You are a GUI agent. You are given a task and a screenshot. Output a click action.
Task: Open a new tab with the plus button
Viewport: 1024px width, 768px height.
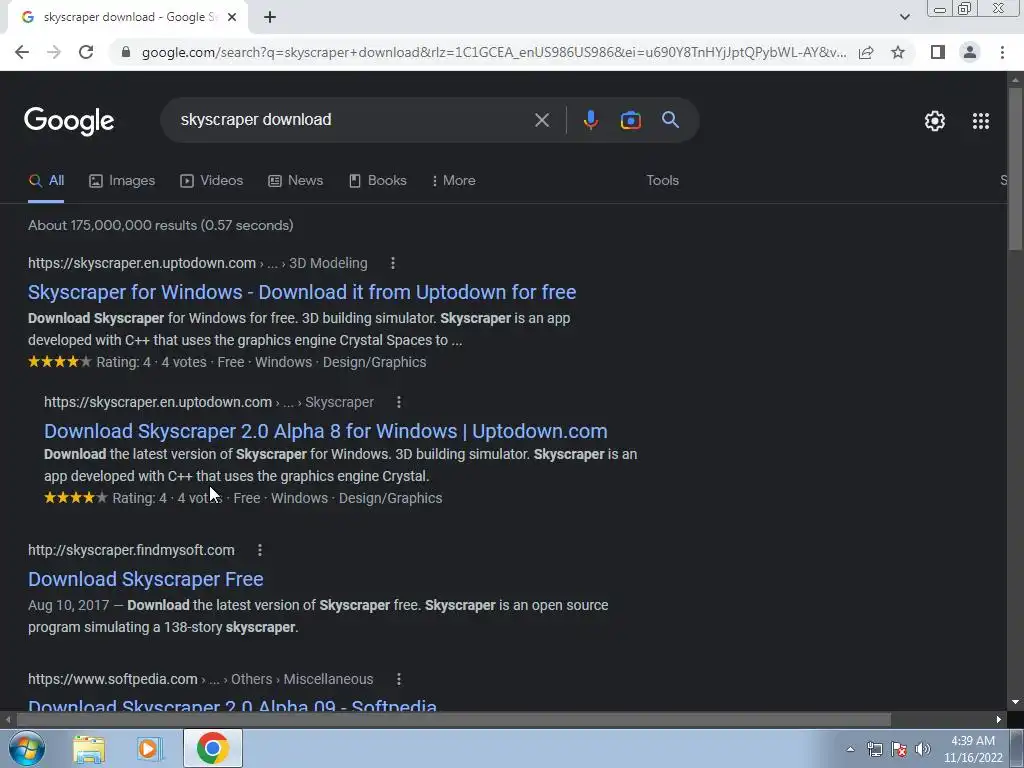[270, 17]
